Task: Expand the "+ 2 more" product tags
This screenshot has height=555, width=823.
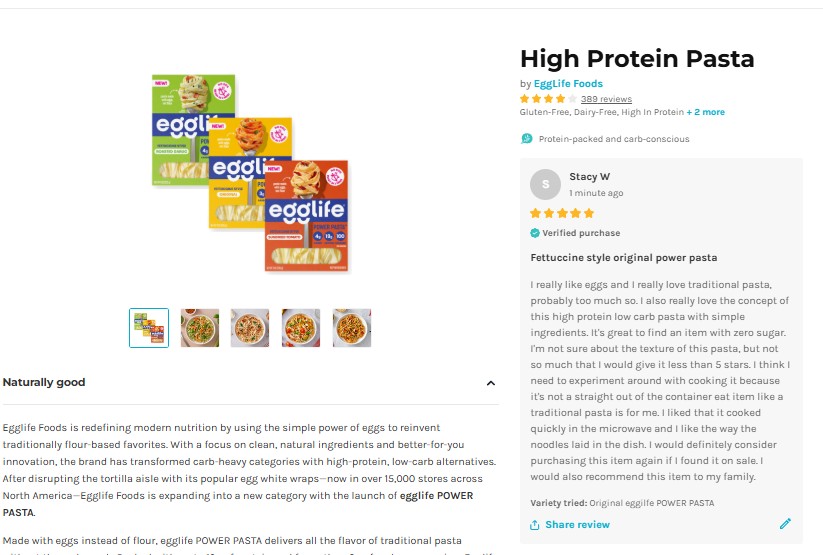Action: (x=706, y=112)
